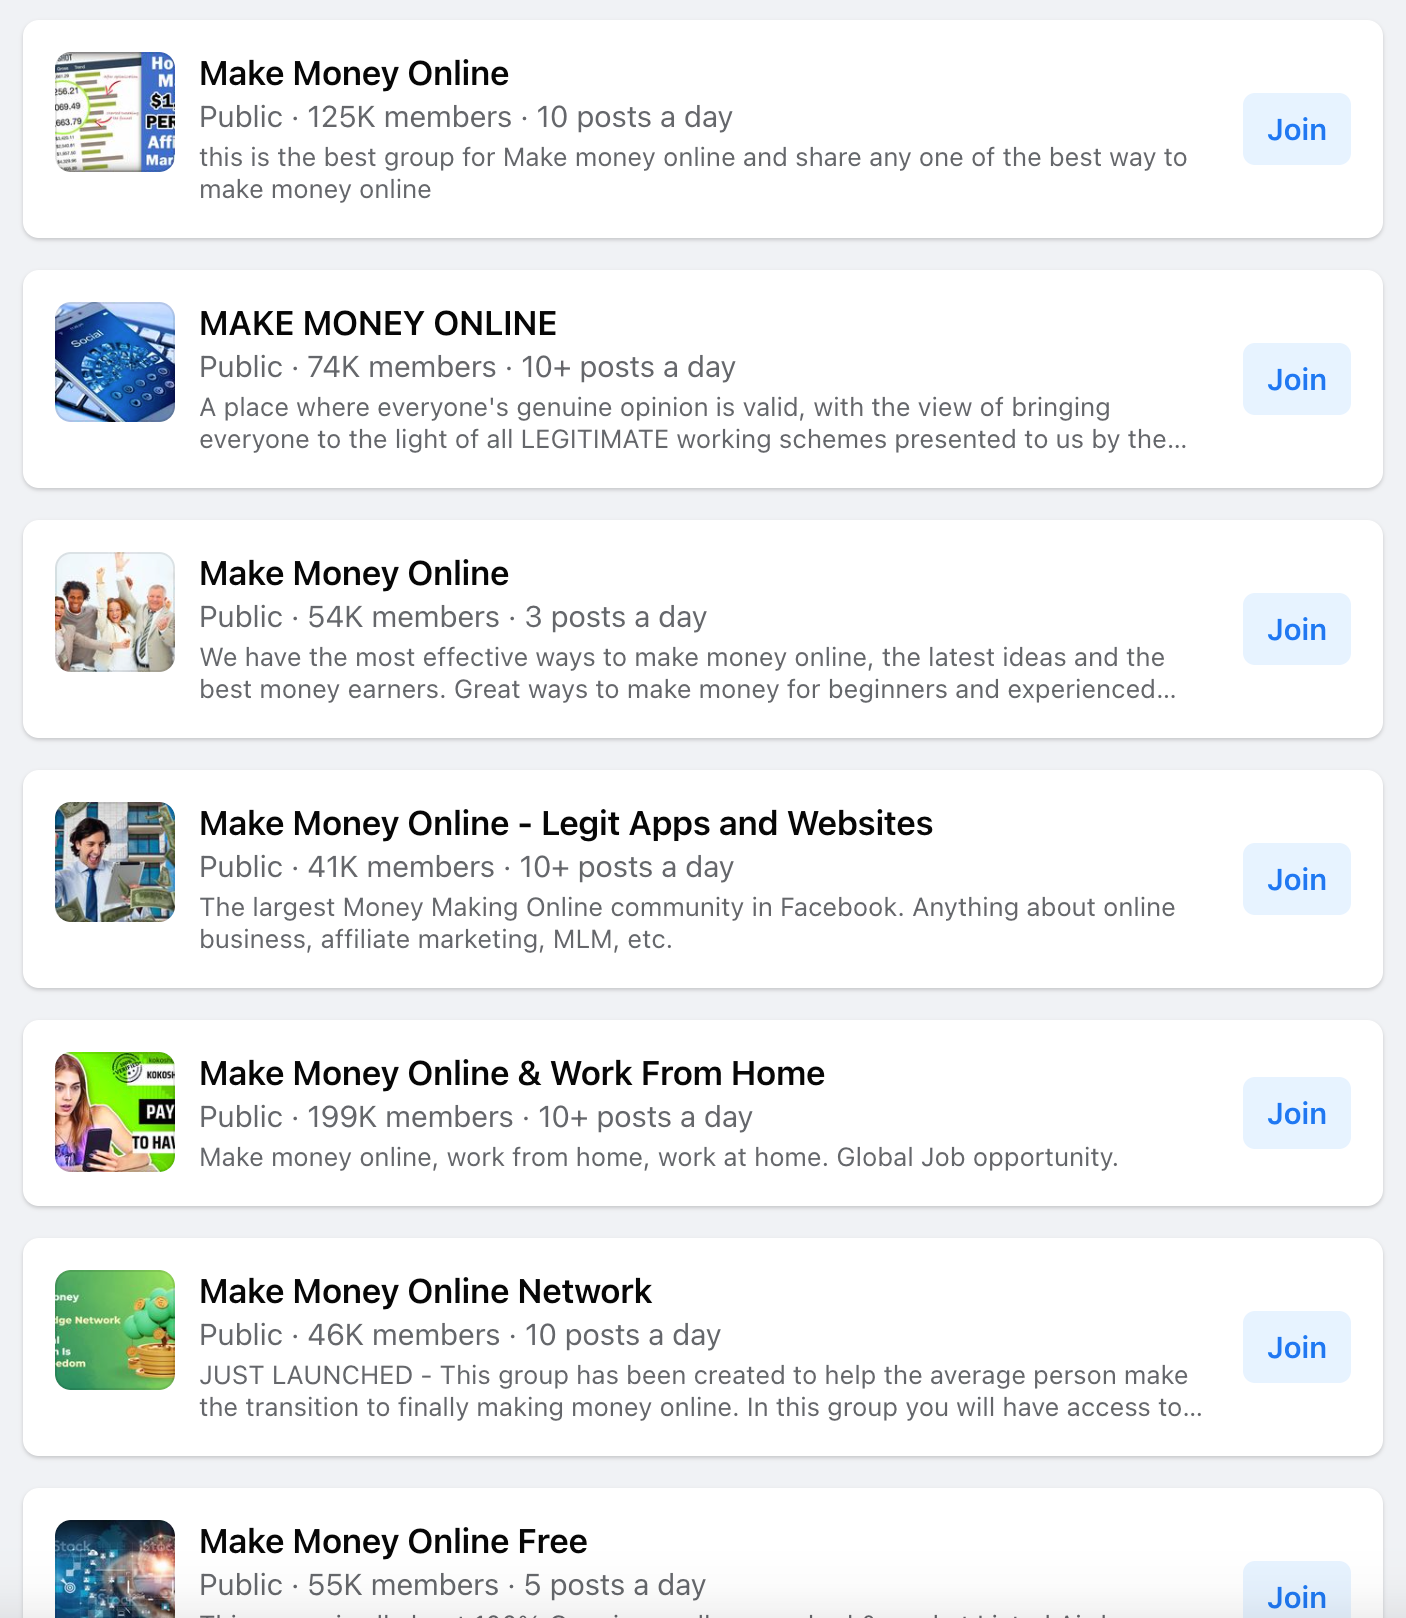Join Make Money Online & Work From Home
Viewport: 1406px width, 1618px height.
[x=1297, y=1113]
